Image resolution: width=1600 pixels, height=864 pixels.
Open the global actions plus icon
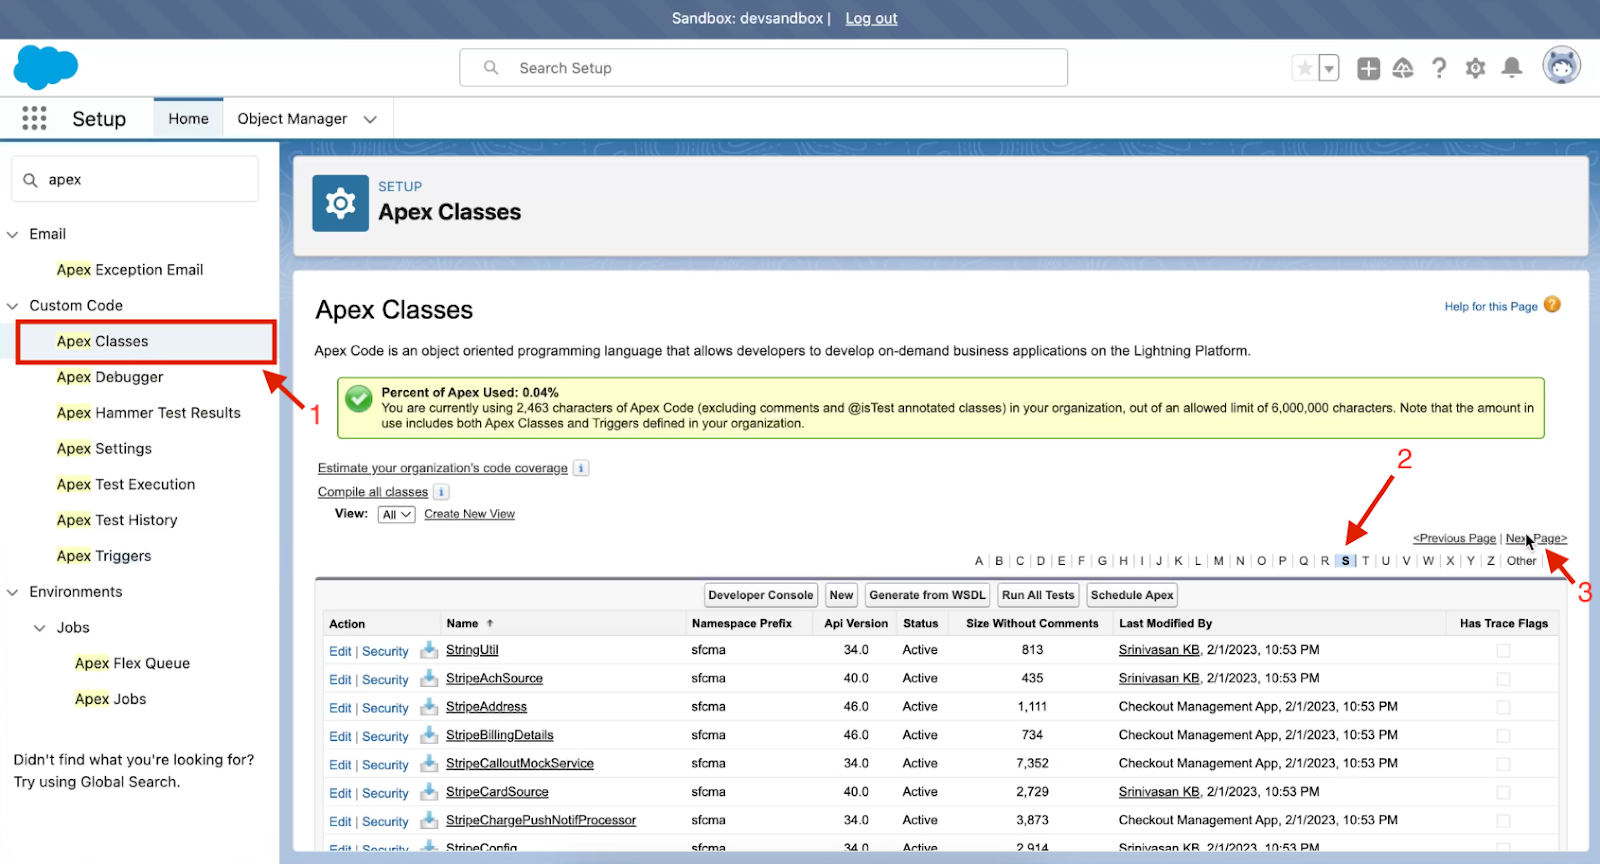[1368, 68]
